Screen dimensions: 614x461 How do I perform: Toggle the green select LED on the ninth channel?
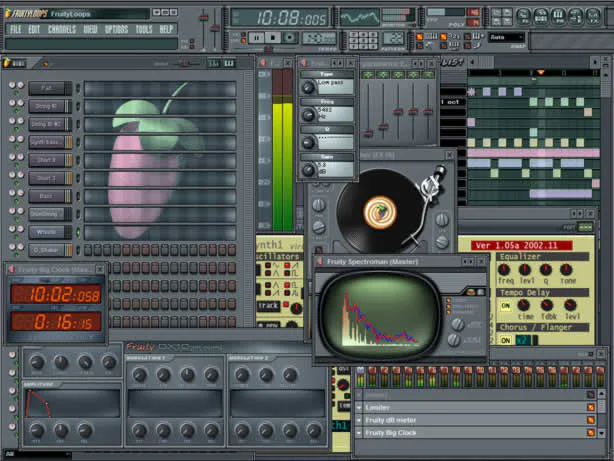click(78, 232)
